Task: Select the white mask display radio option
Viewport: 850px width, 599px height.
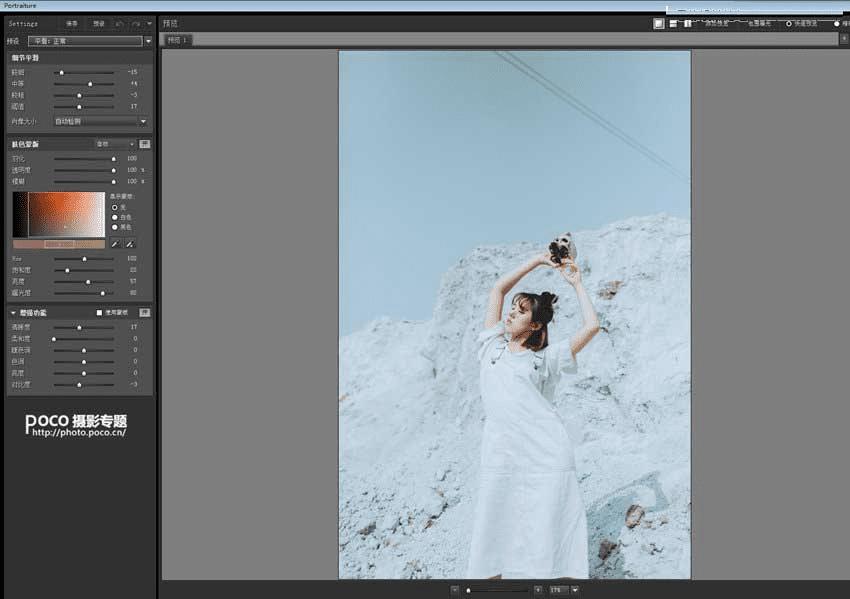Action: click(x=115, y=217)
